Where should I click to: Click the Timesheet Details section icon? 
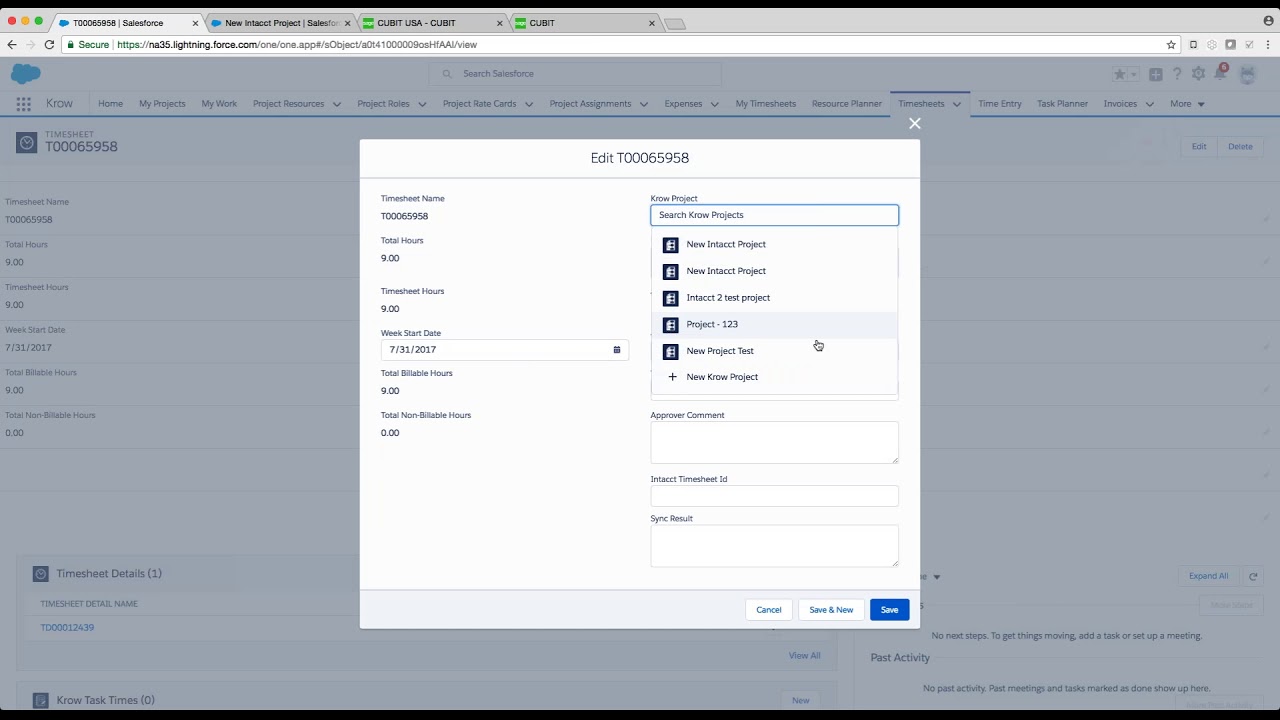[x=41, y=574]
